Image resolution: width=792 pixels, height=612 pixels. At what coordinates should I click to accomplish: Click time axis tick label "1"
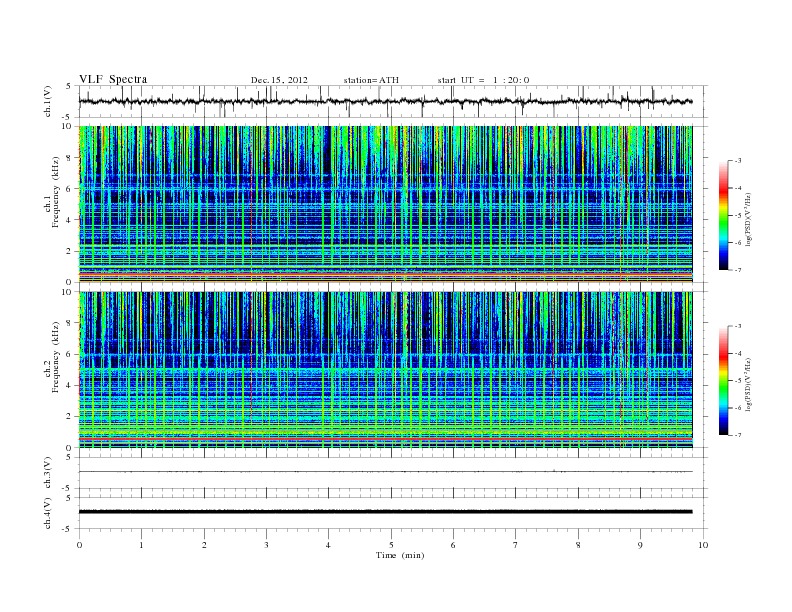tap(141, 545)
